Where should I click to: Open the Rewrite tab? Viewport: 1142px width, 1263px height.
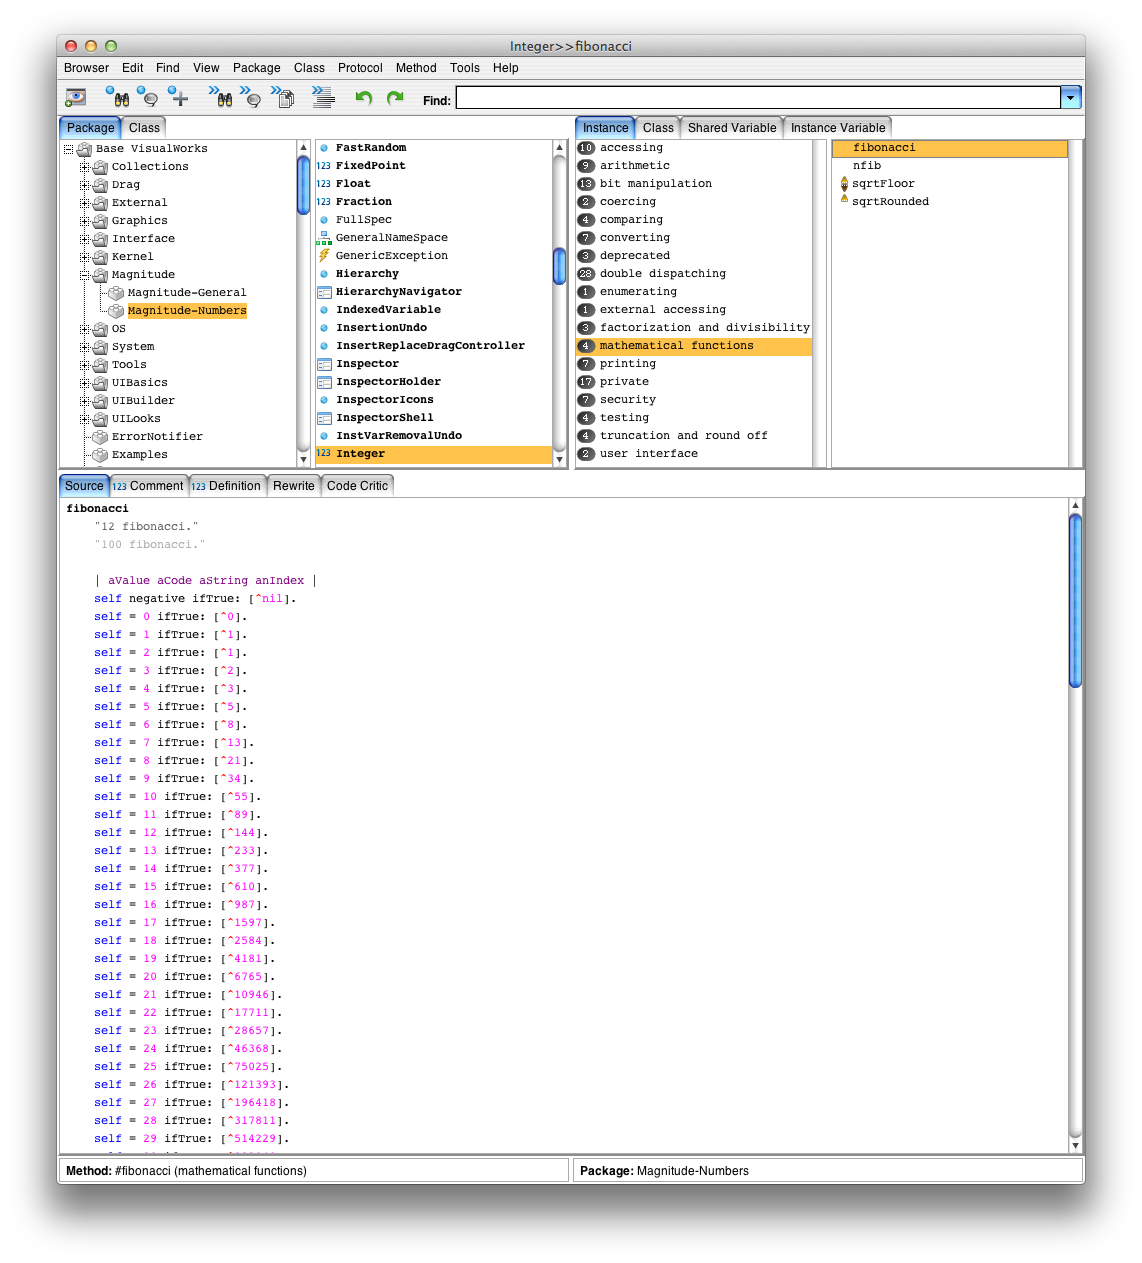[294, 486]
